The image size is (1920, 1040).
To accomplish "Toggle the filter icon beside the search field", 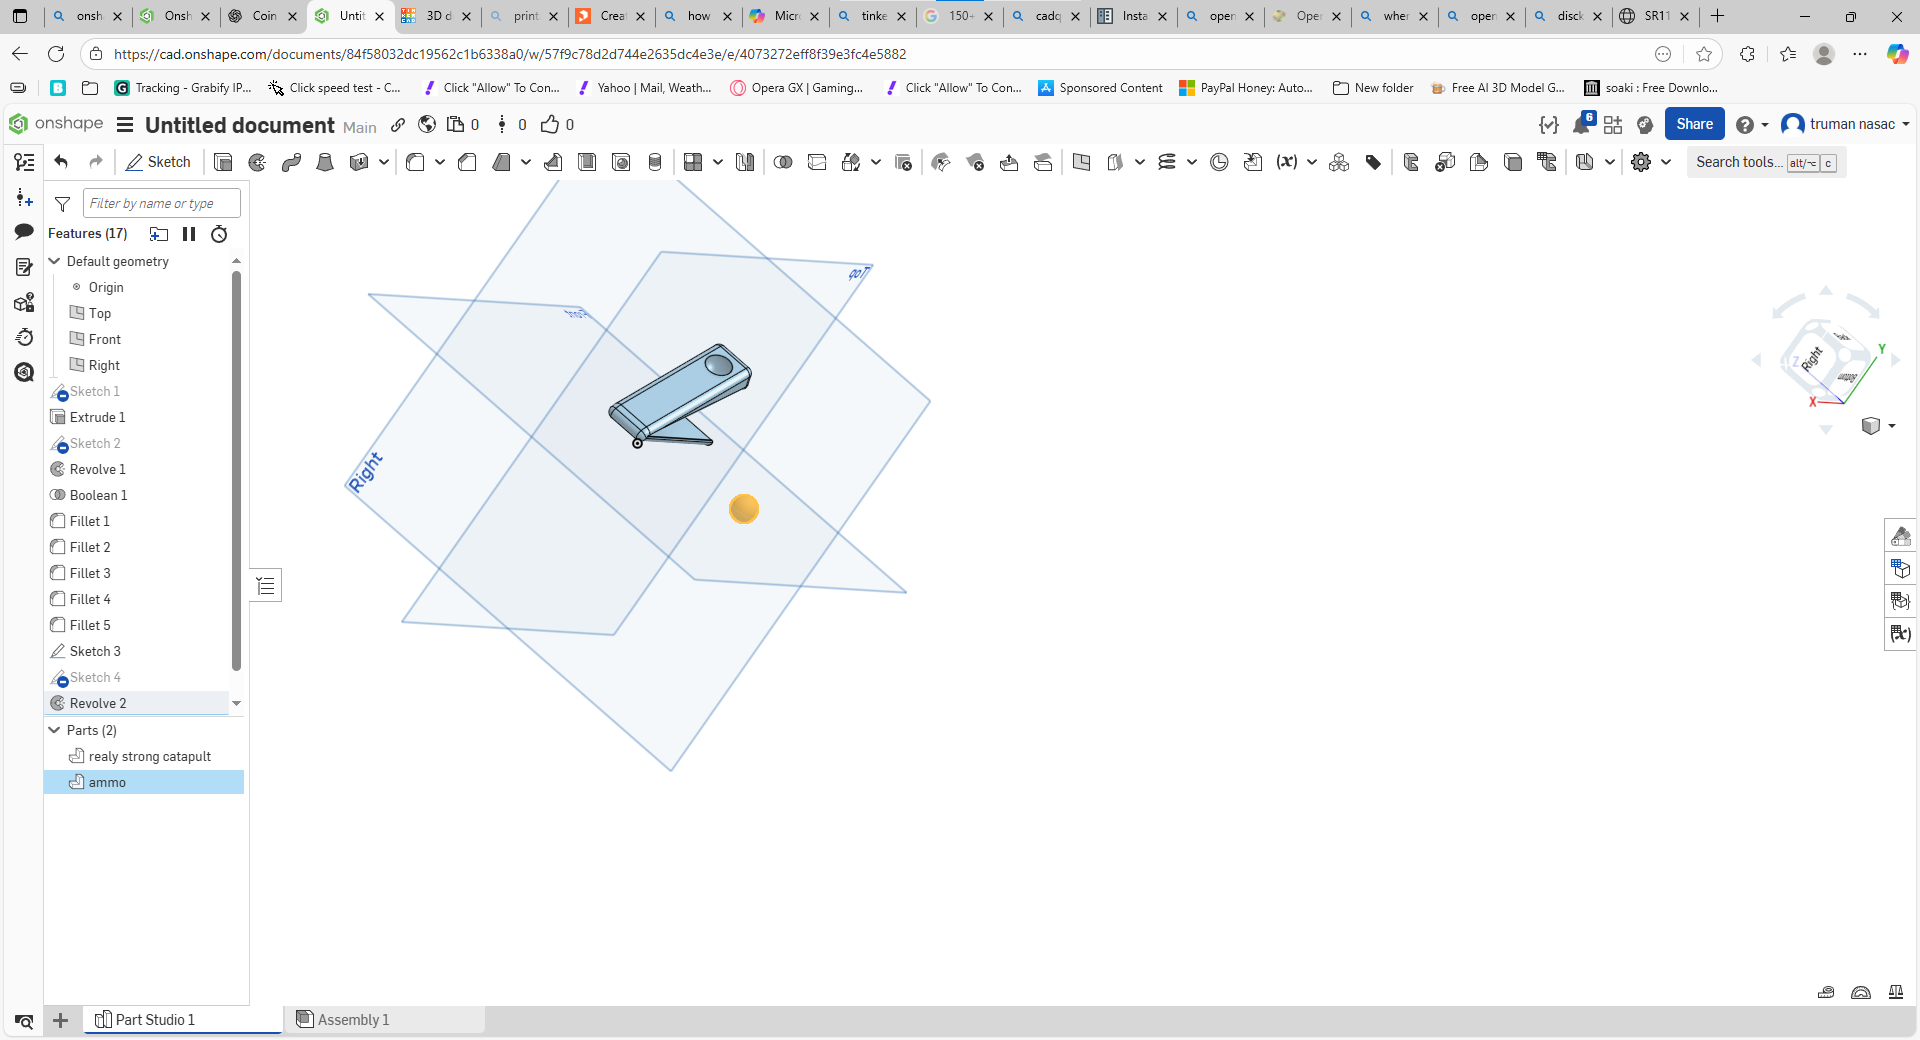I will (x=62, y=204).
